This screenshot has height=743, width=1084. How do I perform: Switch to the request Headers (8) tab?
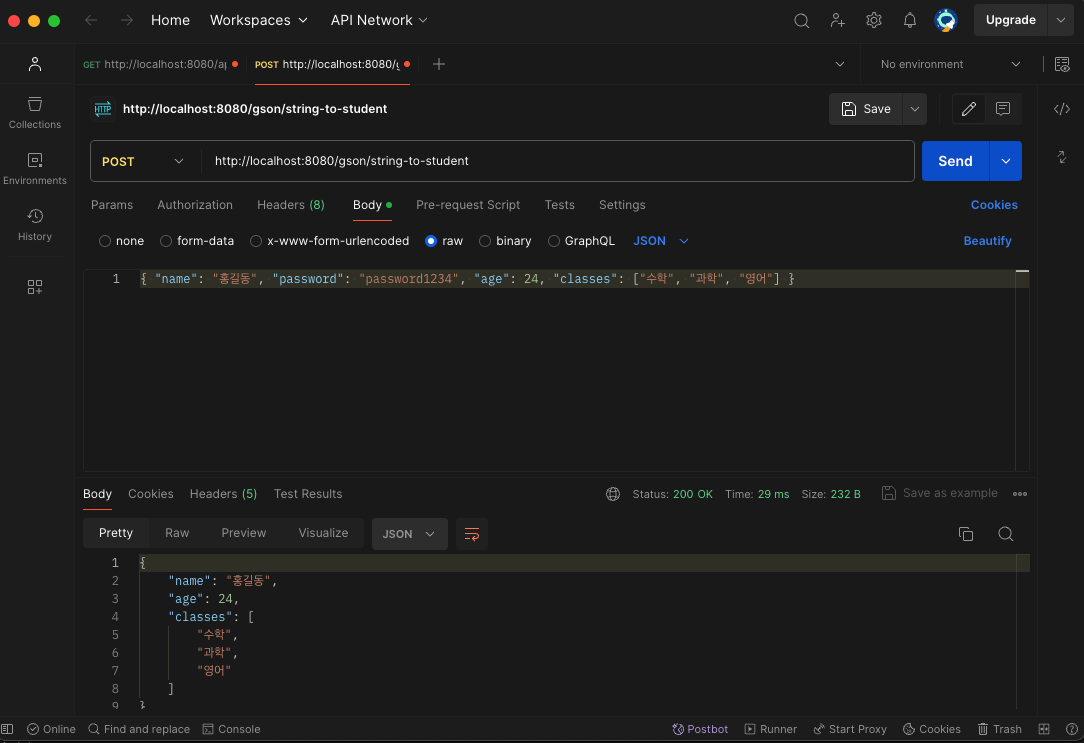290,205
